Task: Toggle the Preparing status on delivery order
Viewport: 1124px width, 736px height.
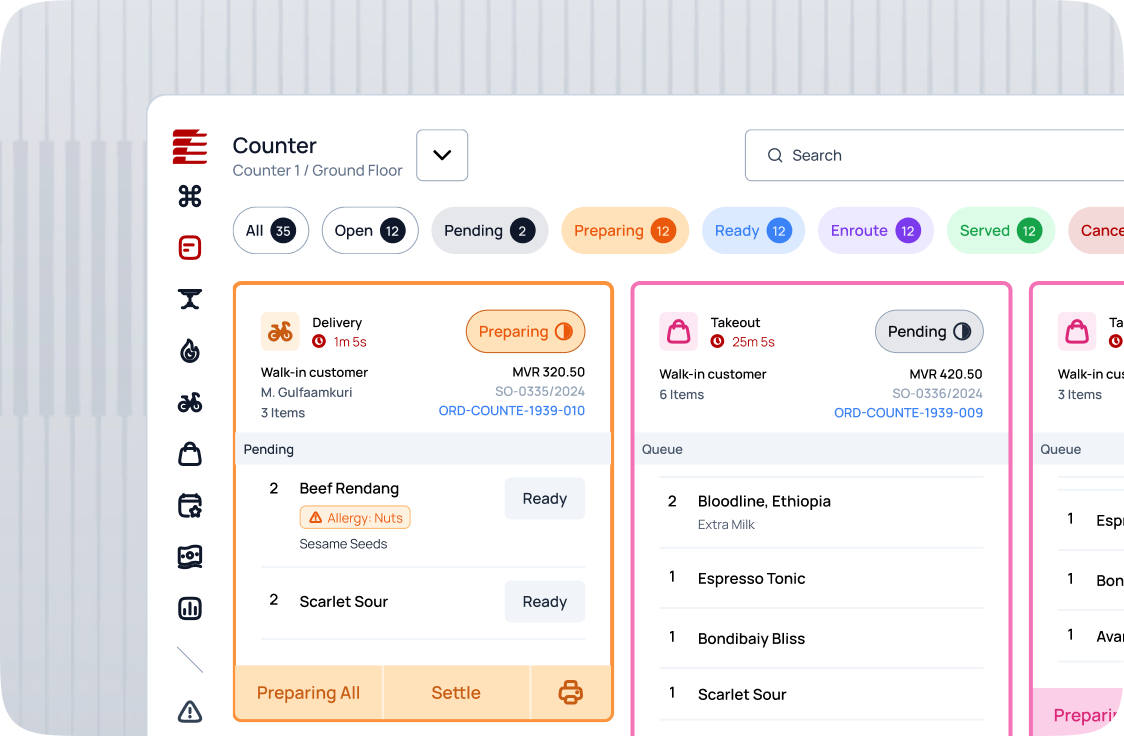Action: click(525, 332)
